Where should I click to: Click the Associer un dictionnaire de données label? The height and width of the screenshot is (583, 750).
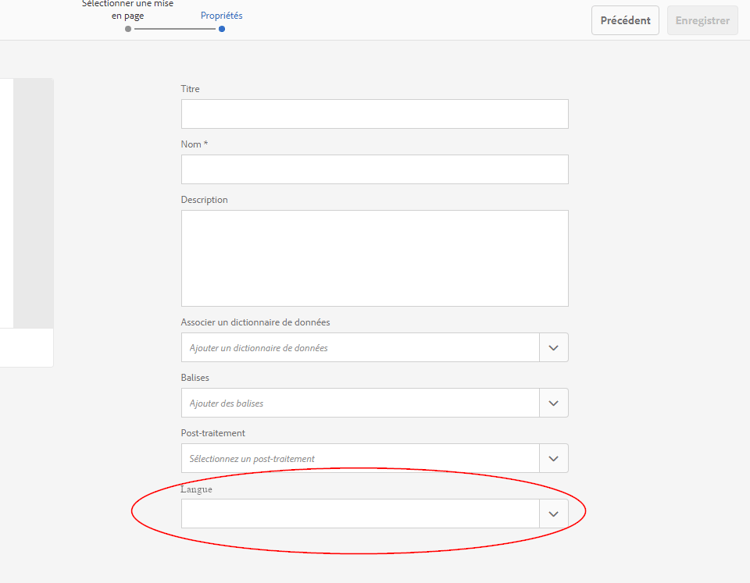255,322
